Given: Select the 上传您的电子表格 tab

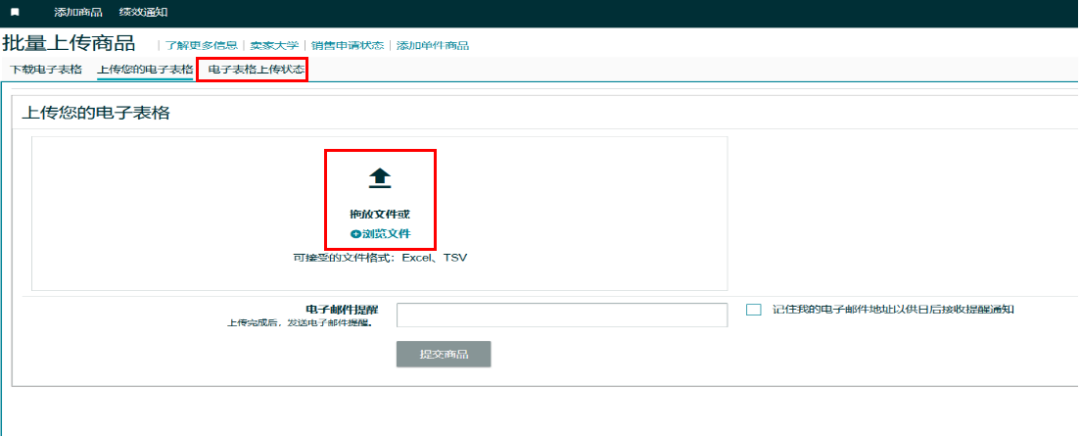Looking at the screenshot, I should [x=145, y=70].
